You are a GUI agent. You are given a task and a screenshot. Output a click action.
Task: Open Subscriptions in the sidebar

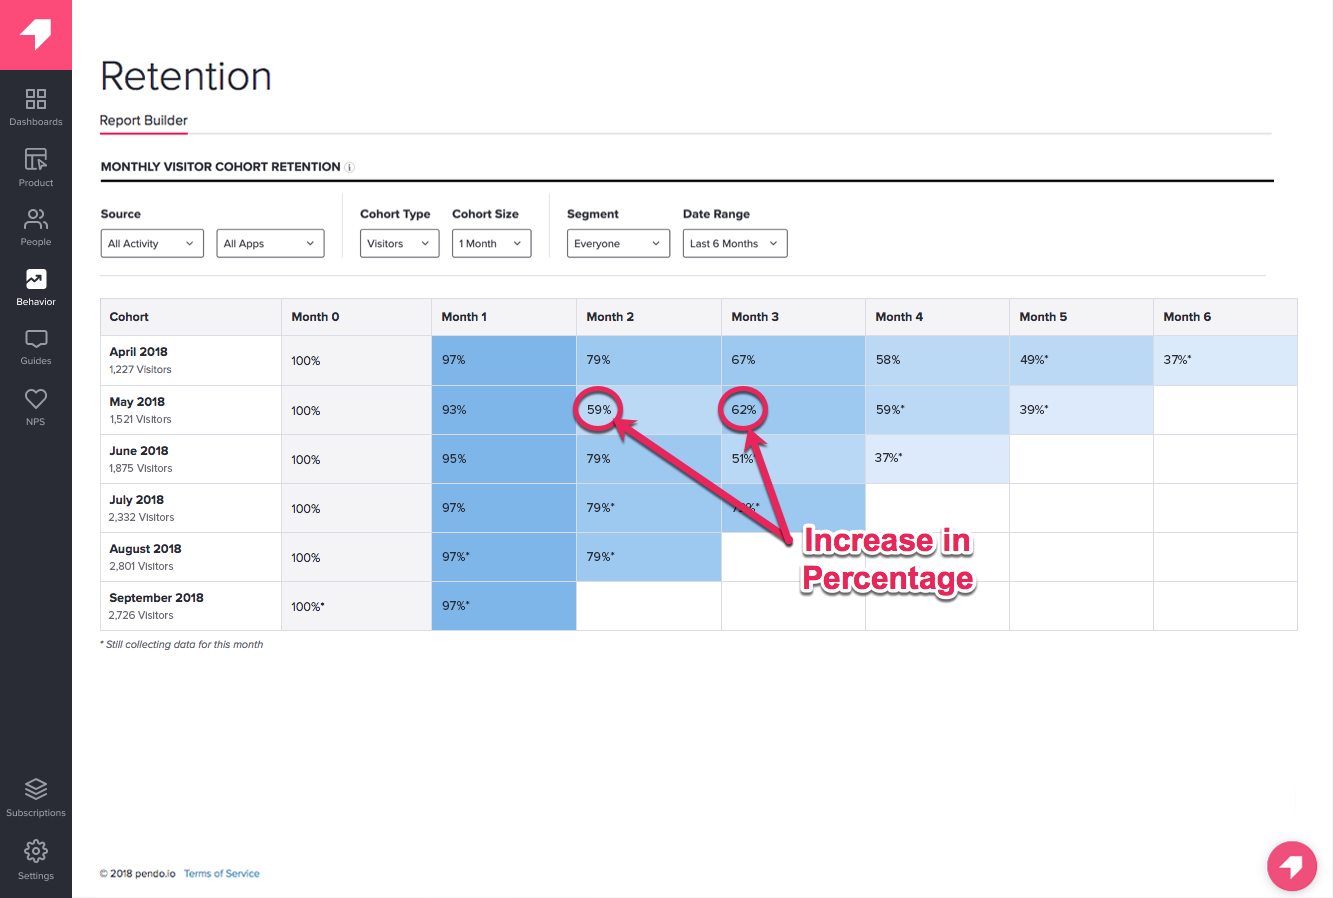(x=36, y=798)
